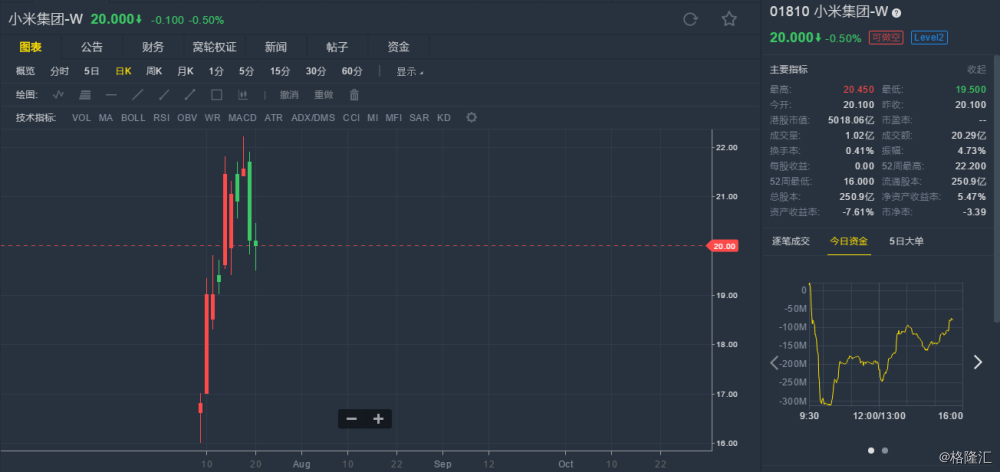
Task: Toggle the MA indicator
Action: (105, 117)
